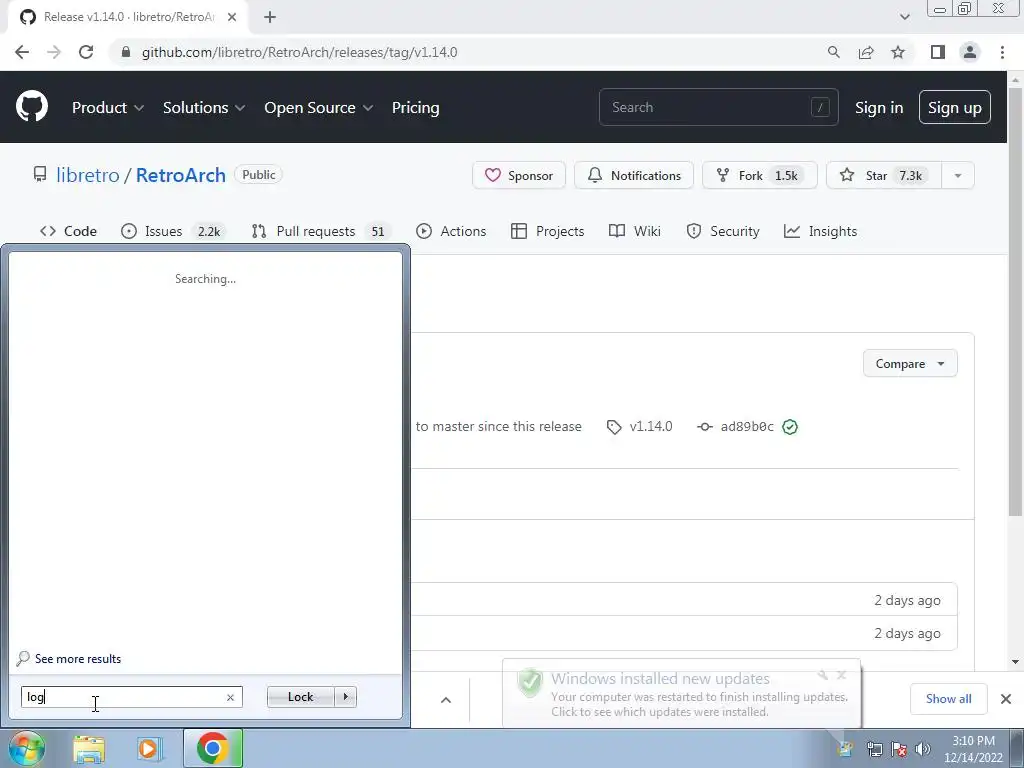
Task: Open the Compare dropdown
Action: (910, 364)
